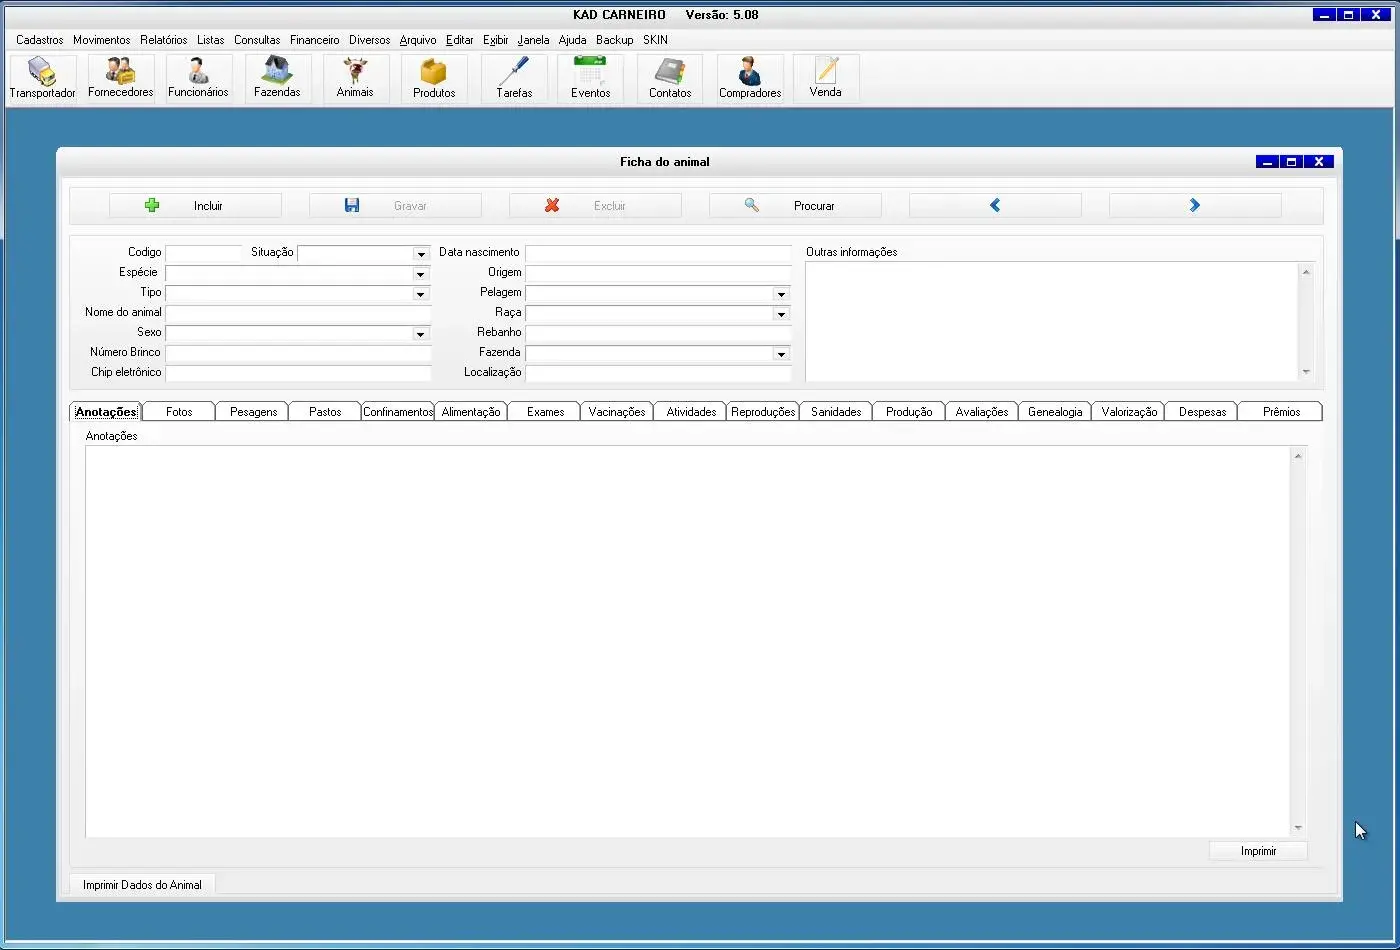
Task: Open the Fazenda field dropdown
Action: (x=781, y=354)
